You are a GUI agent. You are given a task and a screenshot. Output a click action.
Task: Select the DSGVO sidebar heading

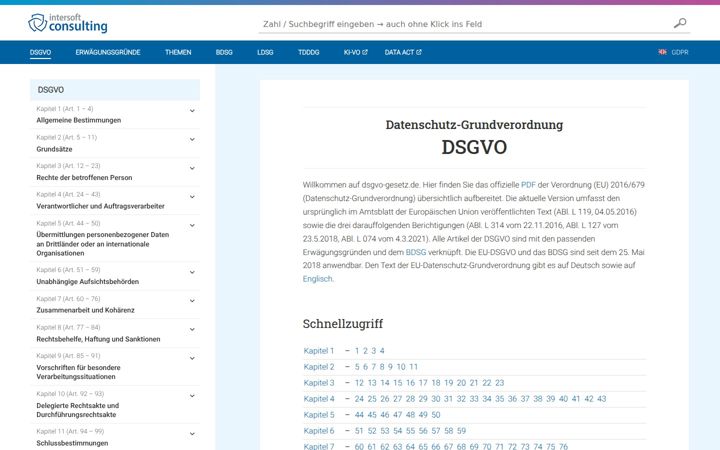(x=115, y=90)
